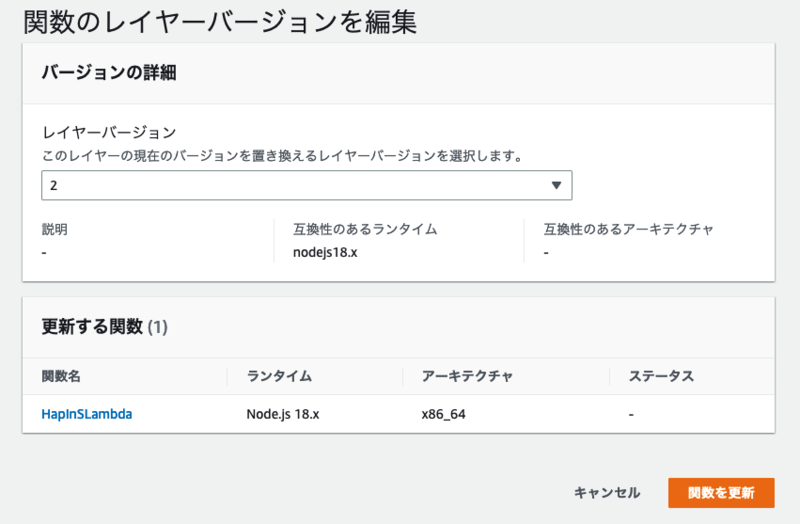Select the ステータス column header

661,376
